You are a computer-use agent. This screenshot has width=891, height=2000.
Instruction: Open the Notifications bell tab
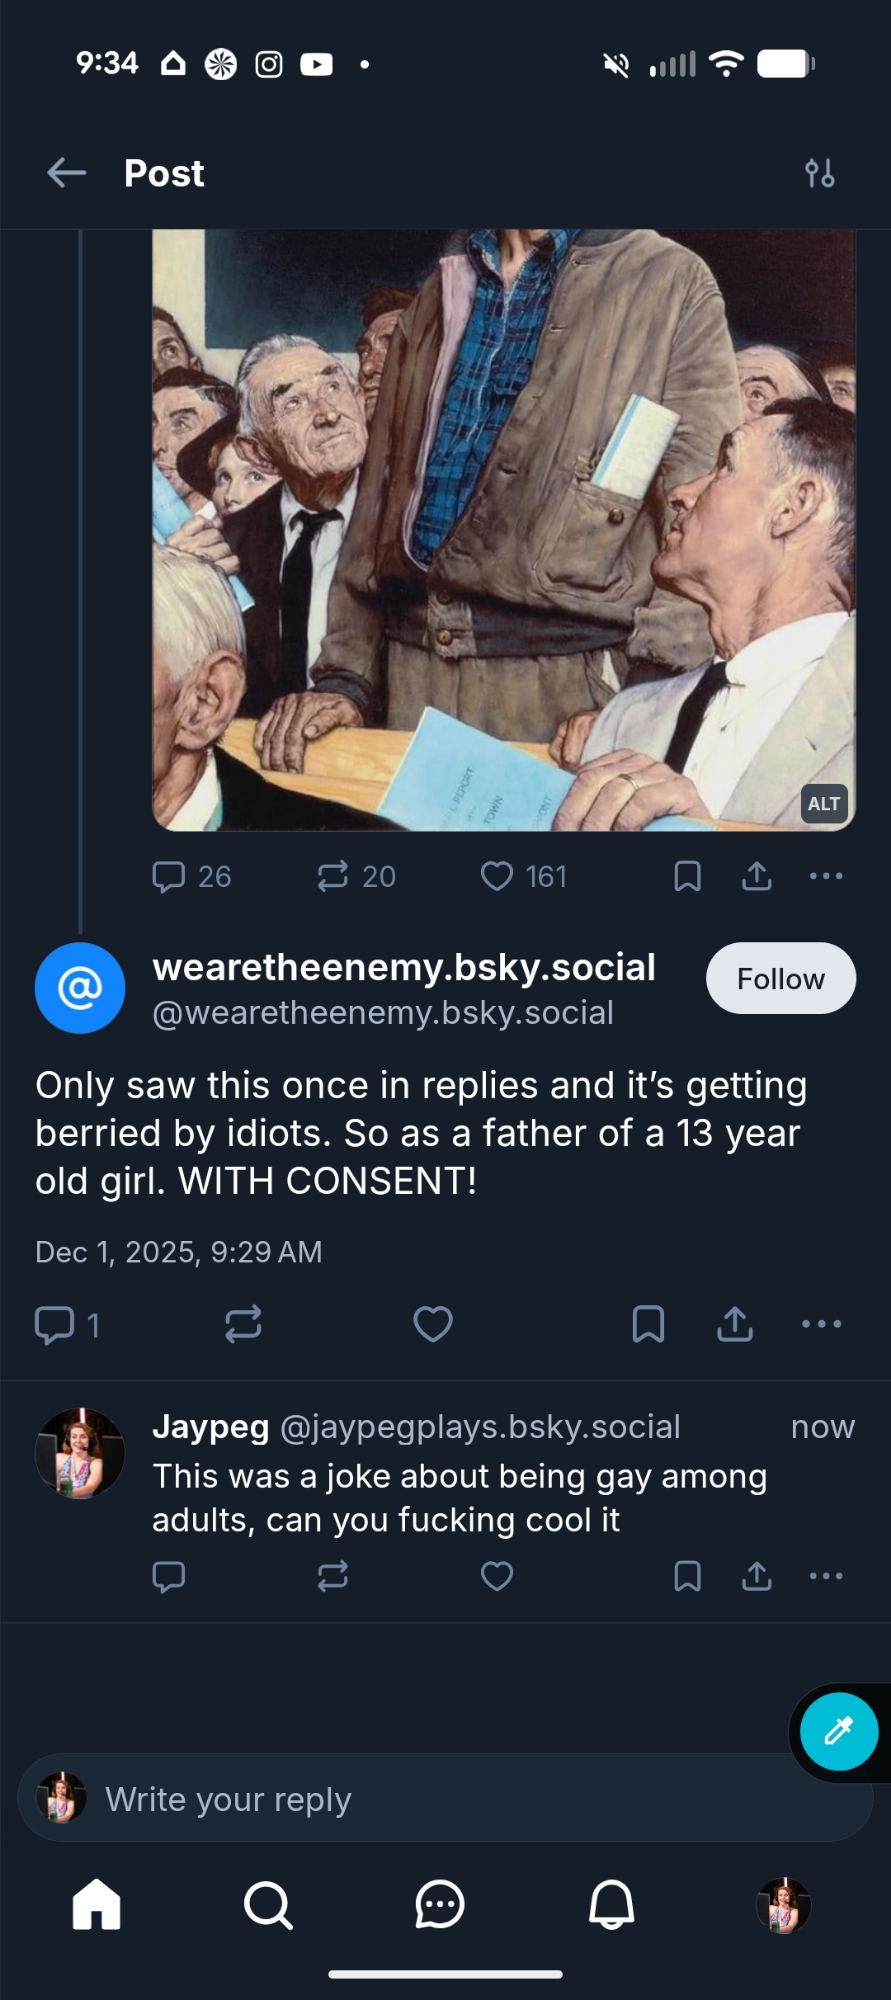tap(612, 1904)
